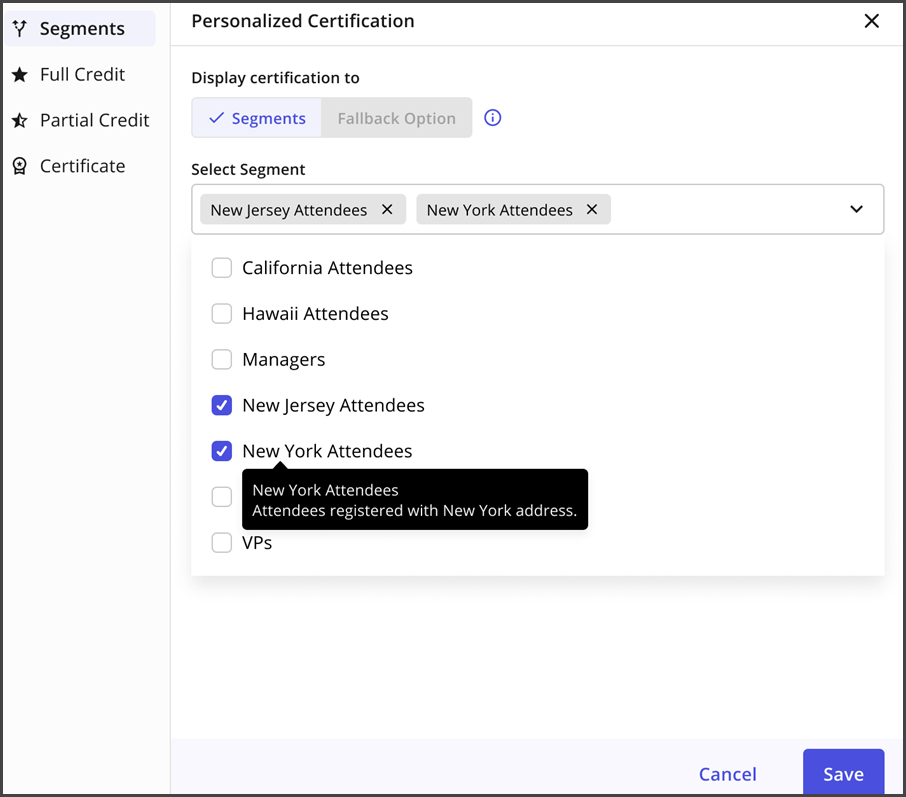Click the Hawaii Attendees option text
This screenshot has width=906, height=797.
(315, 313)
